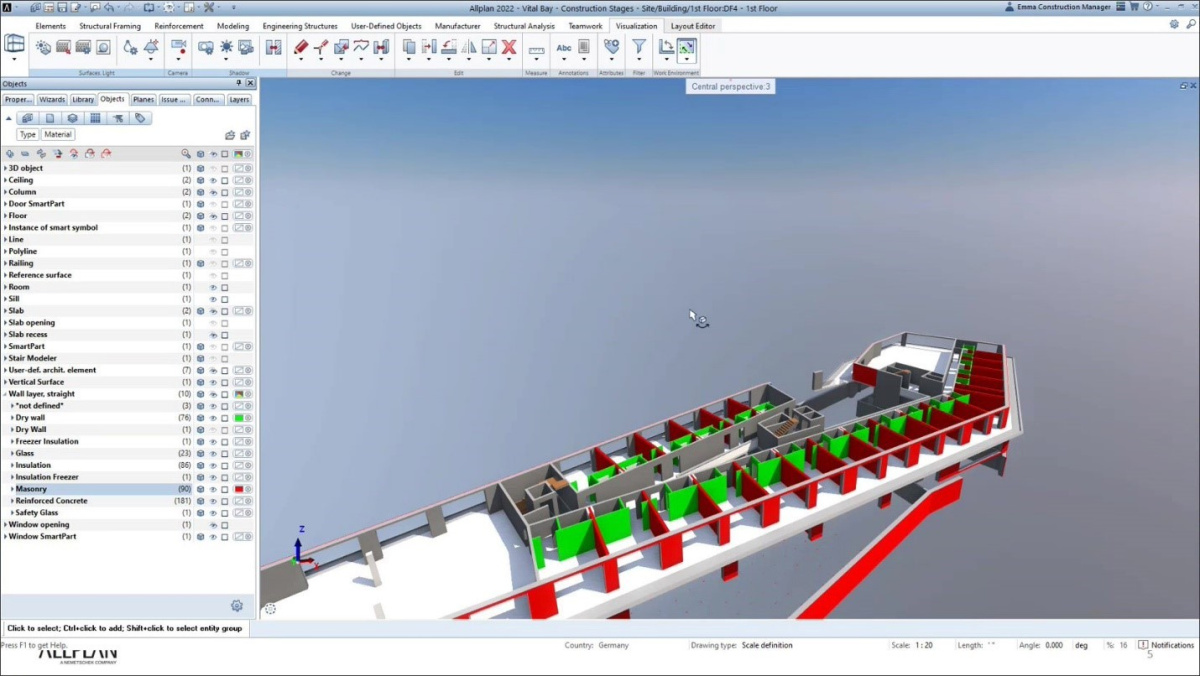Screen dimensions: 1200x676
Task: Click the sun icon in Shadow group
Action: point(227,47)
